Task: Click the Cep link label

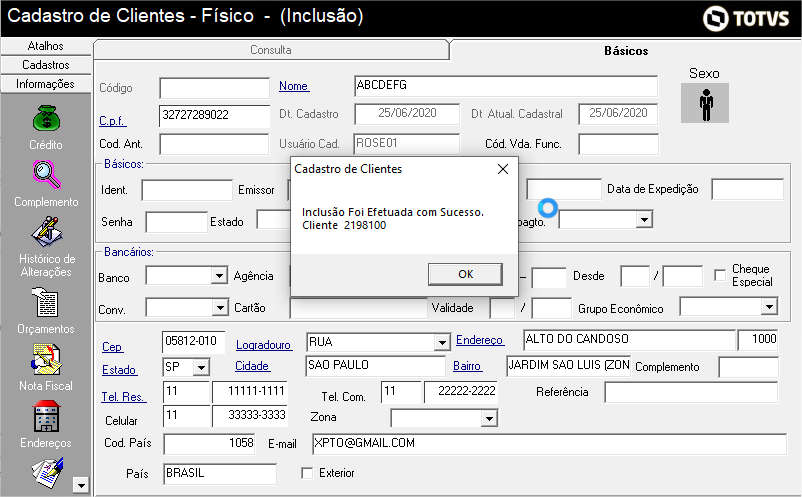Action: pyautogui.click(x=112, y=347)
